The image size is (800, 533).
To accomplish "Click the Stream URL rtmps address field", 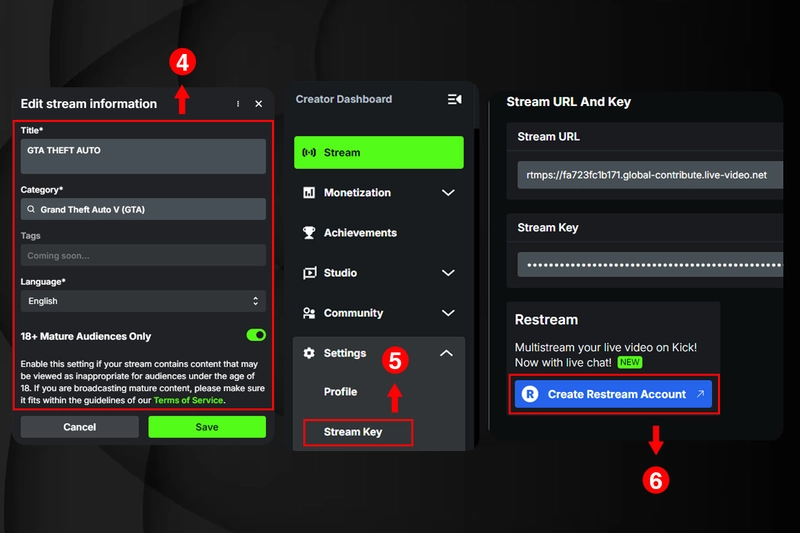I will click(650, 175).
